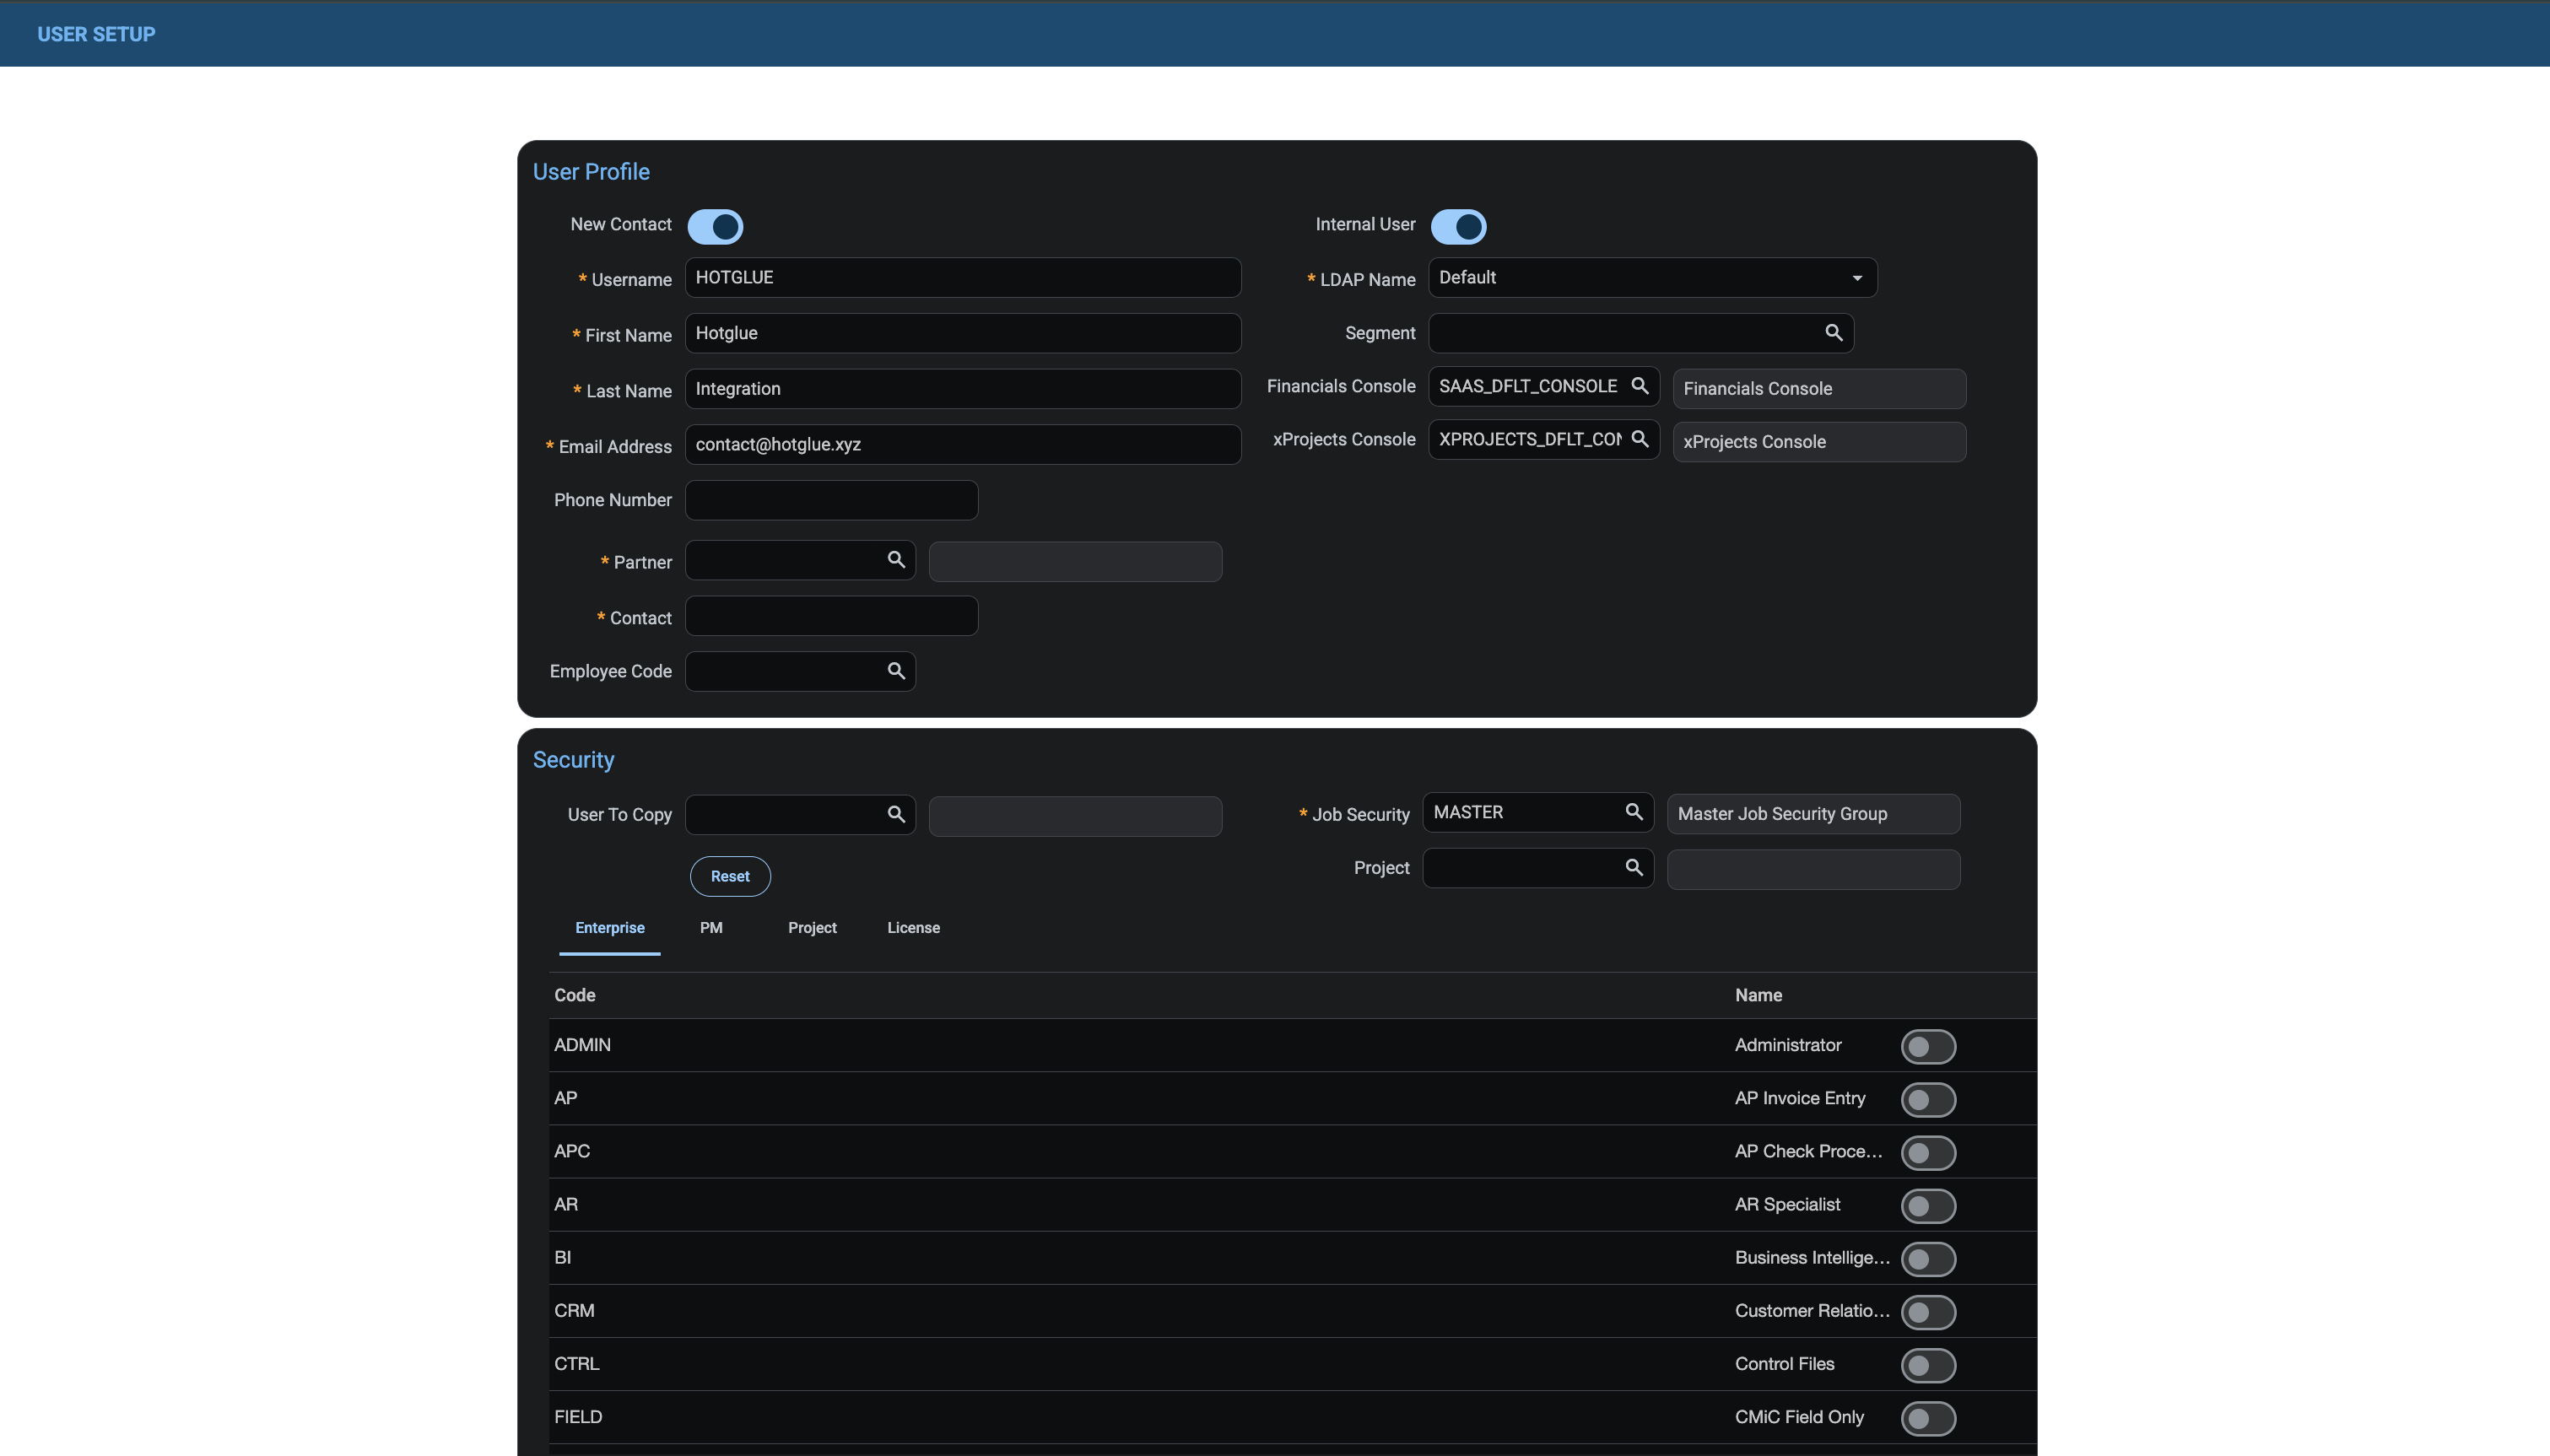2550x1456 pixels.
Task: Enable the Control Files toggle
Action: pos(1928,1365)
